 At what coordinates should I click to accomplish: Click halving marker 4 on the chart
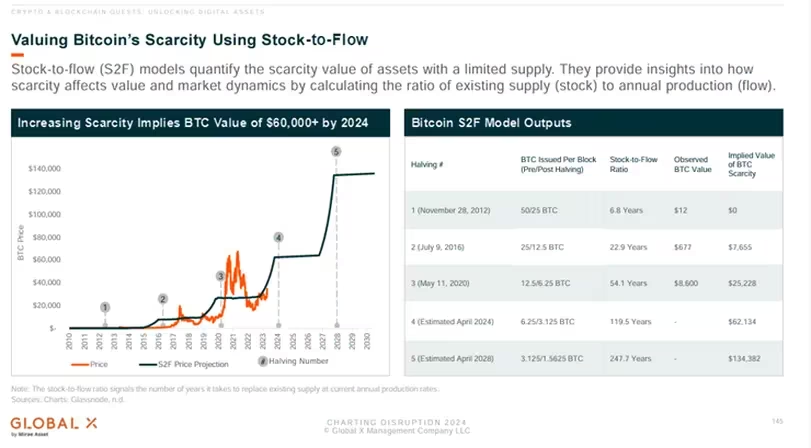[278, 237]
